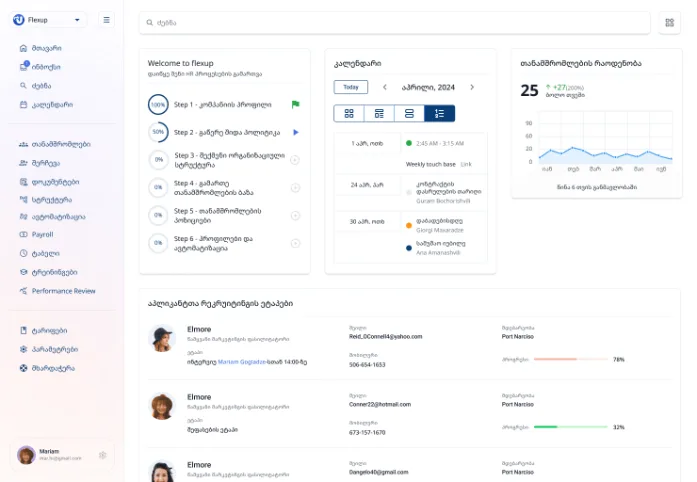This screenshot has width=697, height=482.
Task: Click the blue play arrow on Step 2
Action: [296, 132]
